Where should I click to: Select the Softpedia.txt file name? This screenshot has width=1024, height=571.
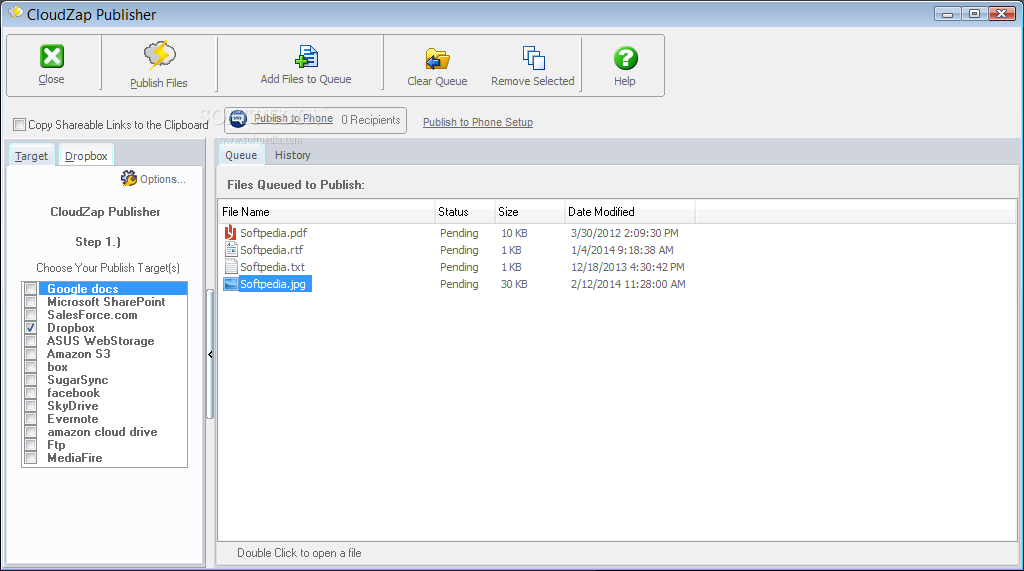[x=272, y=267]
